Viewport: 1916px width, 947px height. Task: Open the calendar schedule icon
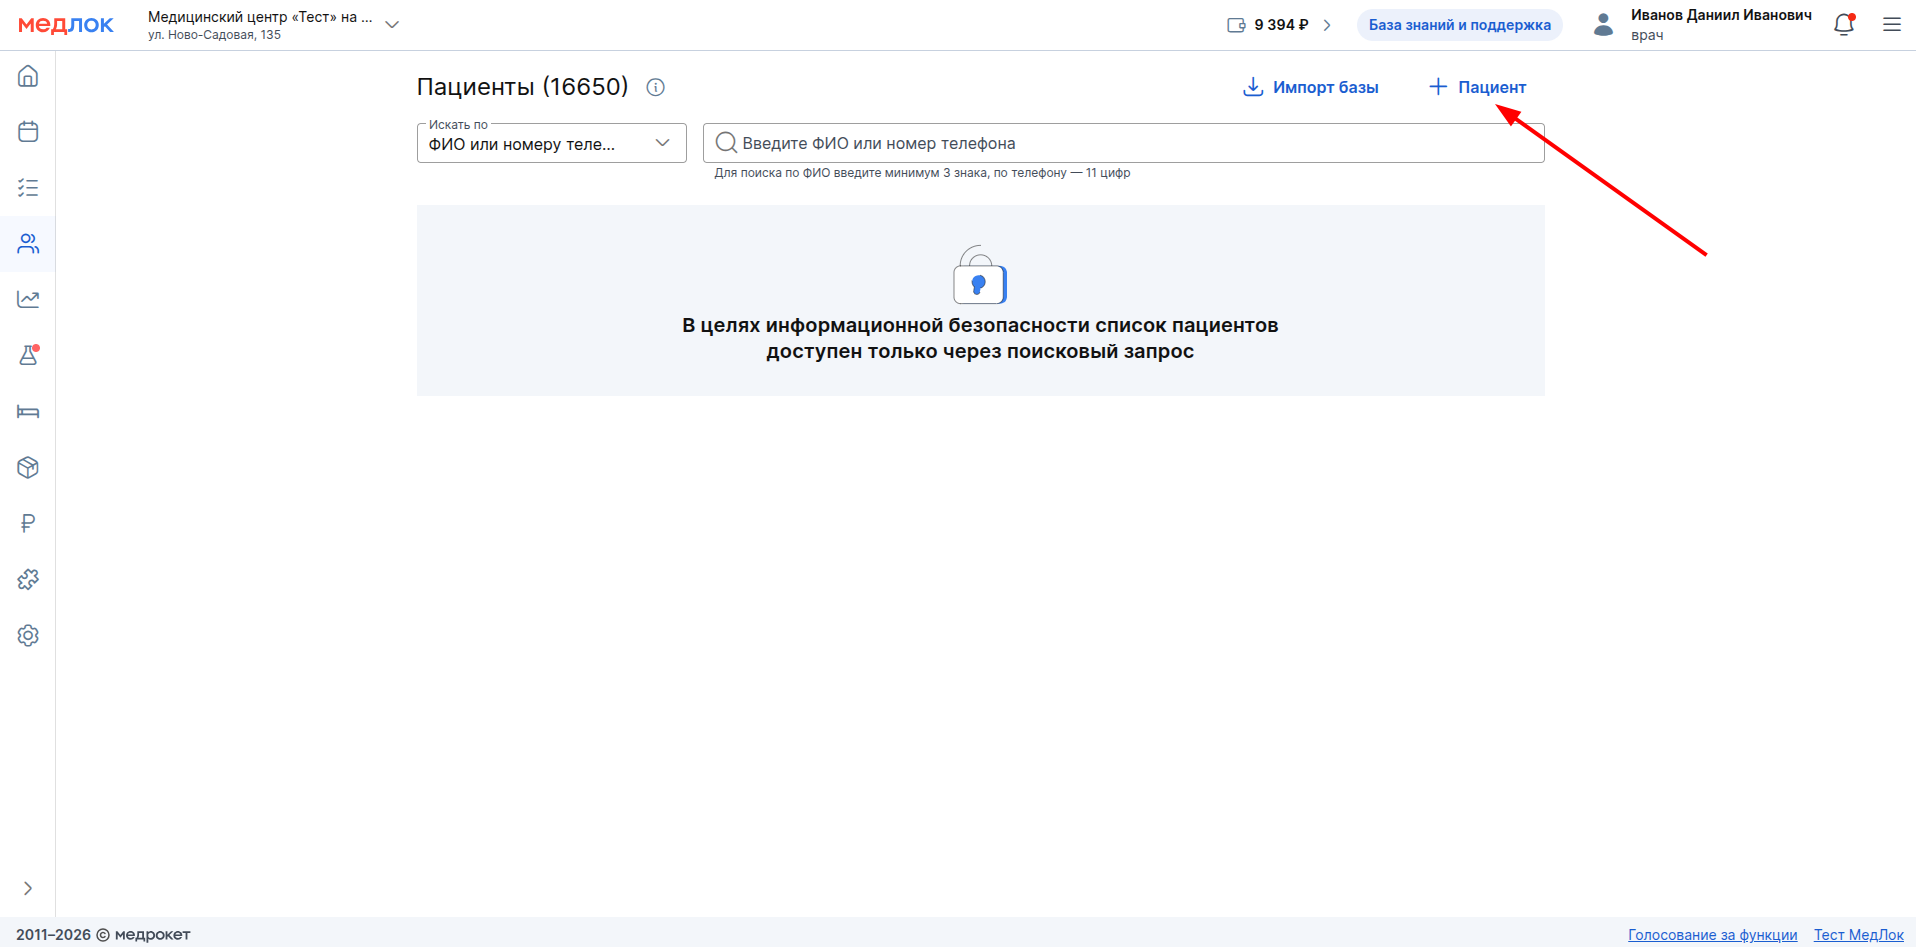click(x=28, y=132)
